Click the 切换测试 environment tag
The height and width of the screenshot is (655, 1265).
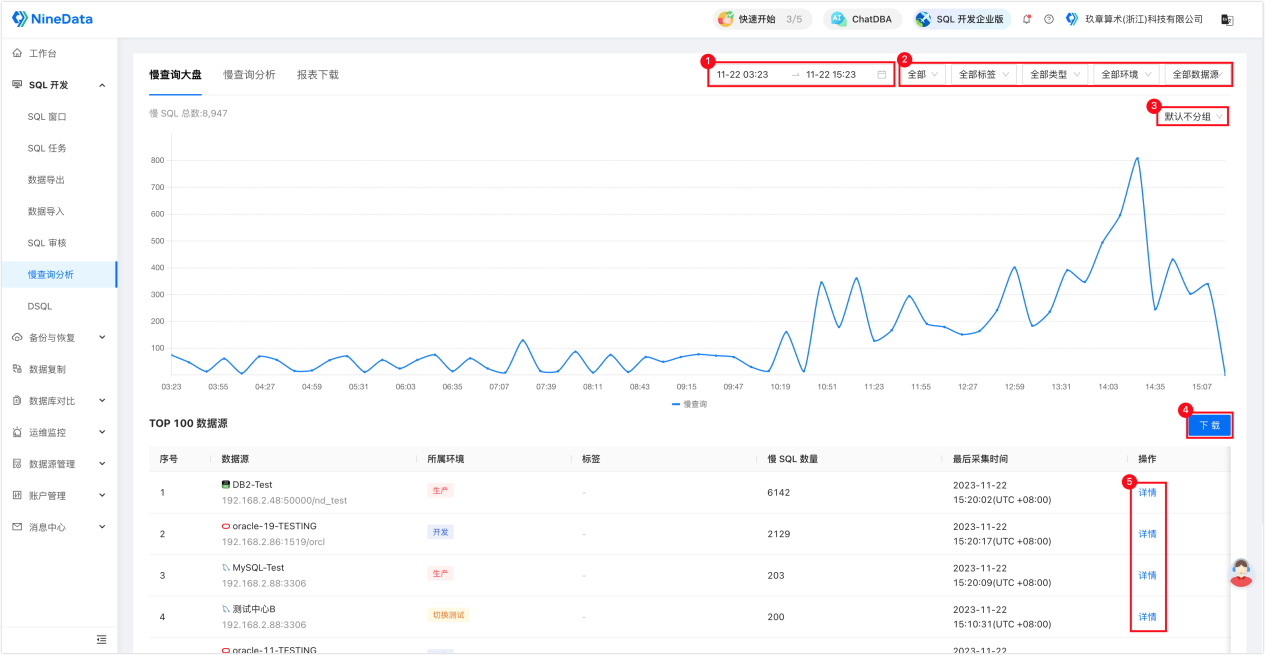(448, 615)
